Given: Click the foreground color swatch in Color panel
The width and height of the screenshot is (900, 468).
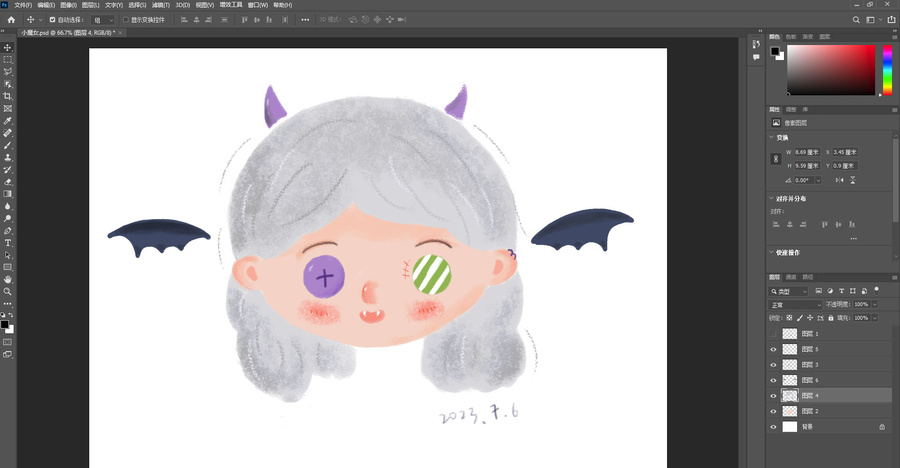Looking at the screenshot, I should point(775,51).
